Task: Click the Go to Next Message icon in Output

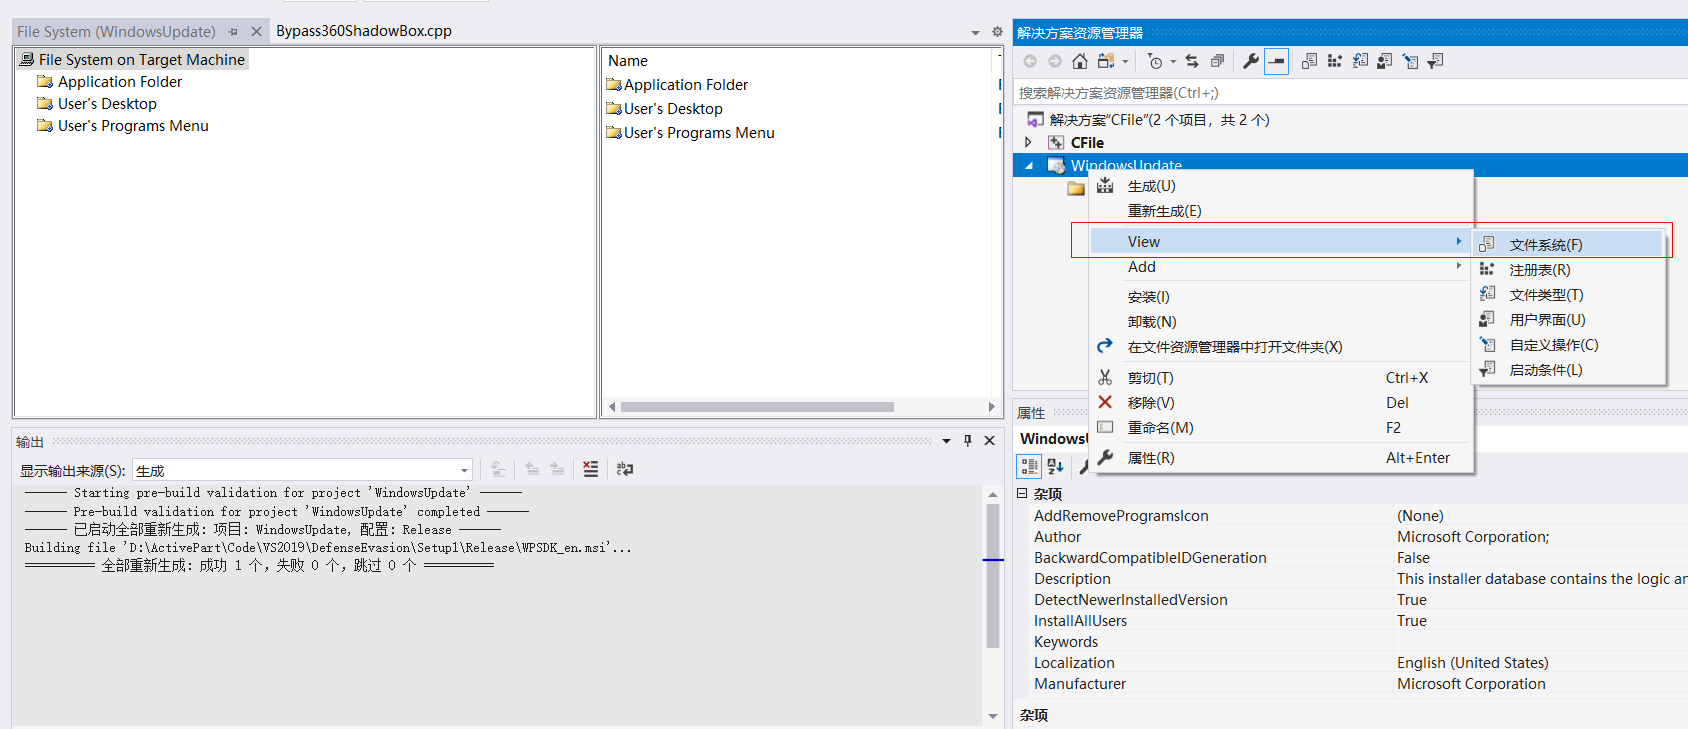Action: (x=557, y=469)
